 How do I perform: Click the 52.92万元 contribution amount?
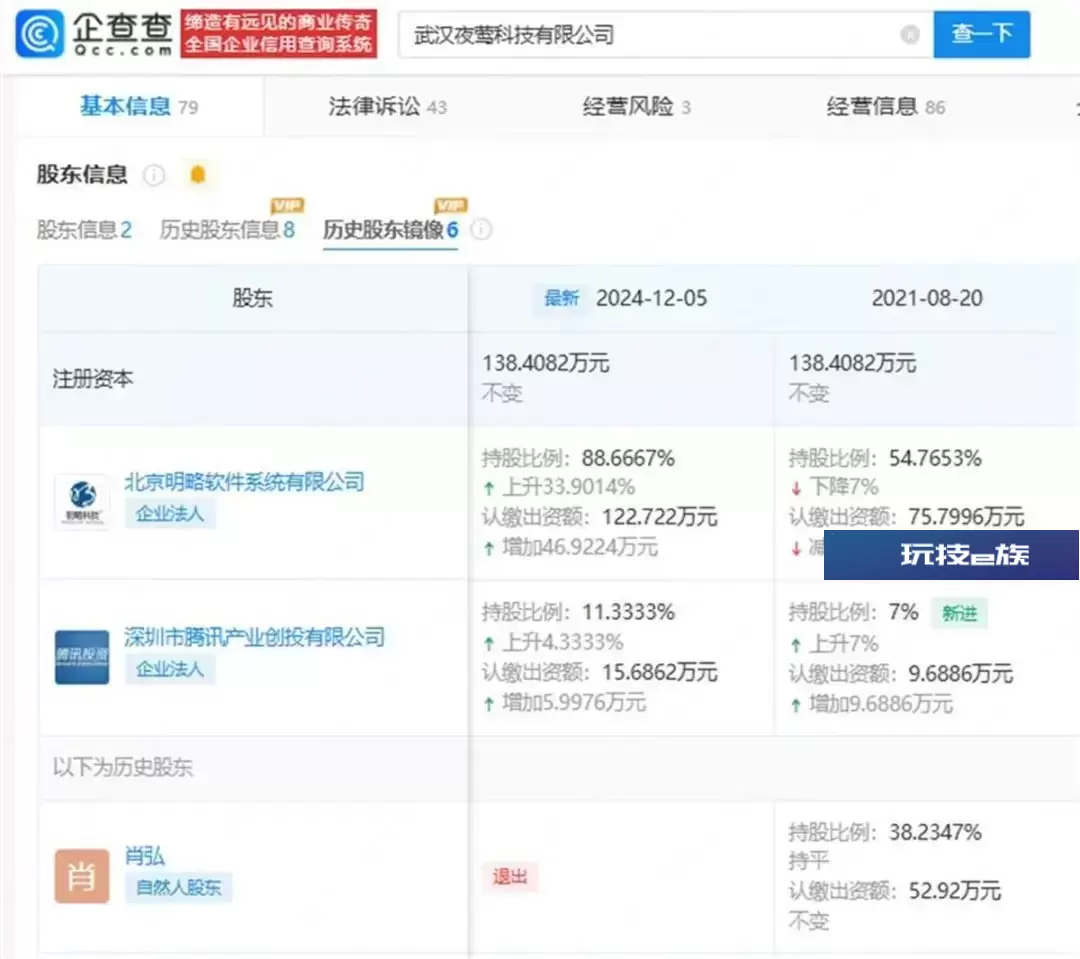tap(955, 891)
